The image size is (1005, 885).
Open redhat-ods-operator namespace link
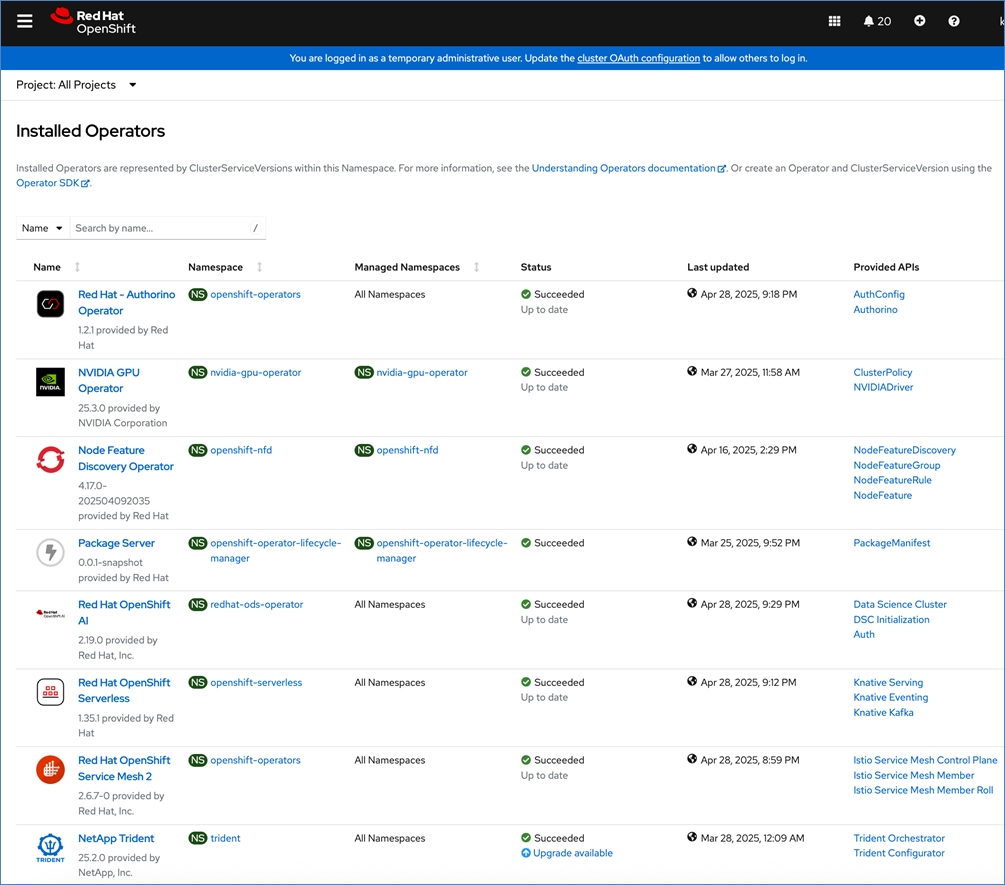click(256, 604)
